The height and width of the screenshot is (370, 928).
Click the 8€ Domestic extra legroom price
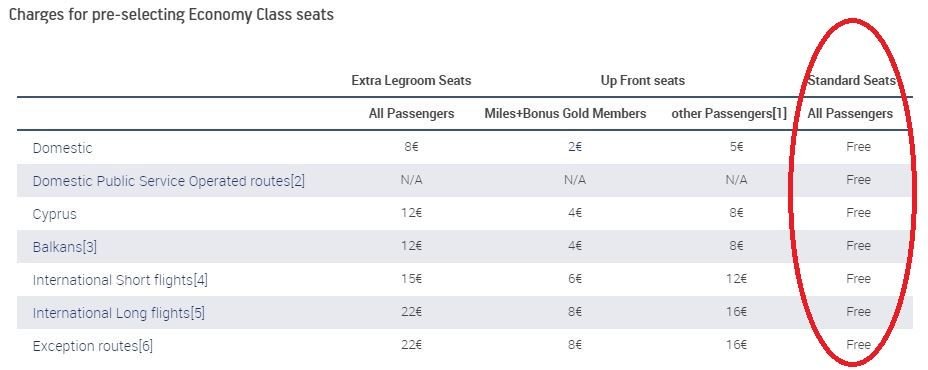[x=411, y=147]
